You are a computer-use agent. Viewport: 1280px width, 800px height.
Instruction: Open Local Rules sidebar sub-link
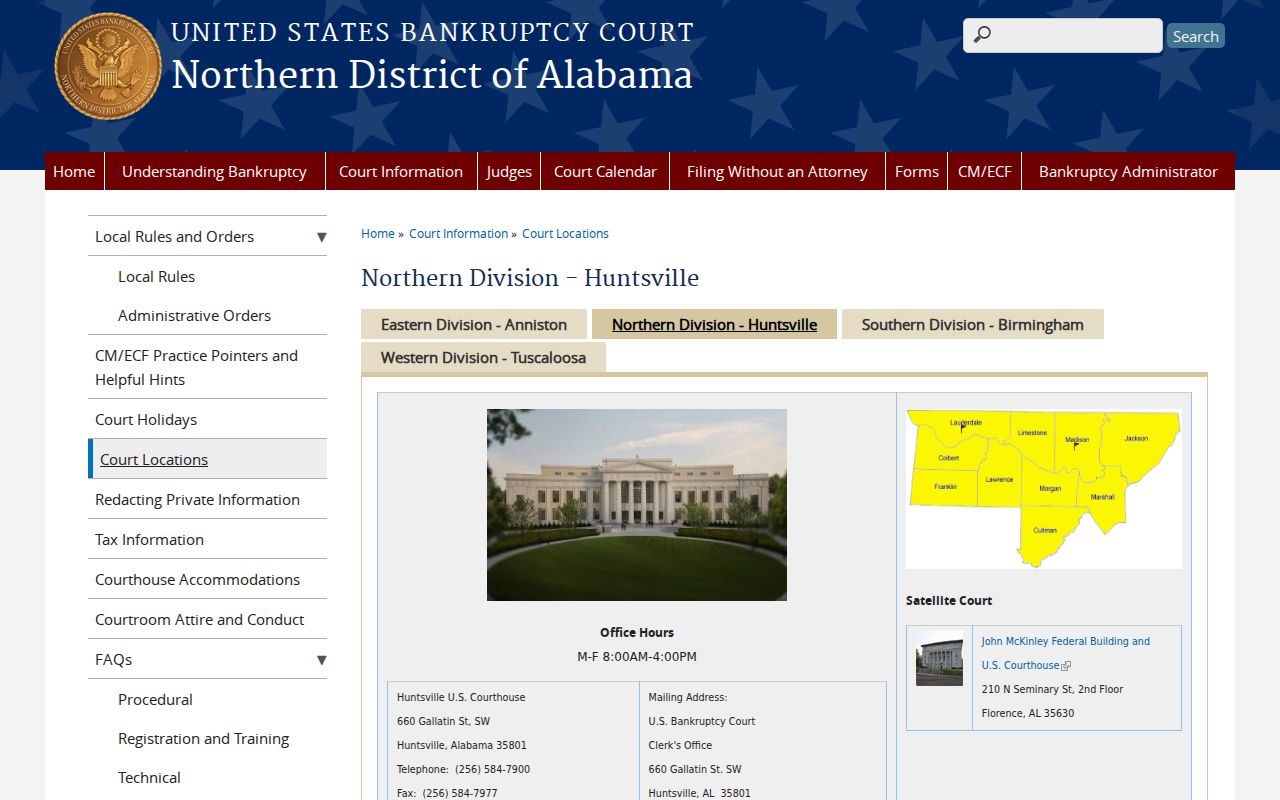click(156, 277)
